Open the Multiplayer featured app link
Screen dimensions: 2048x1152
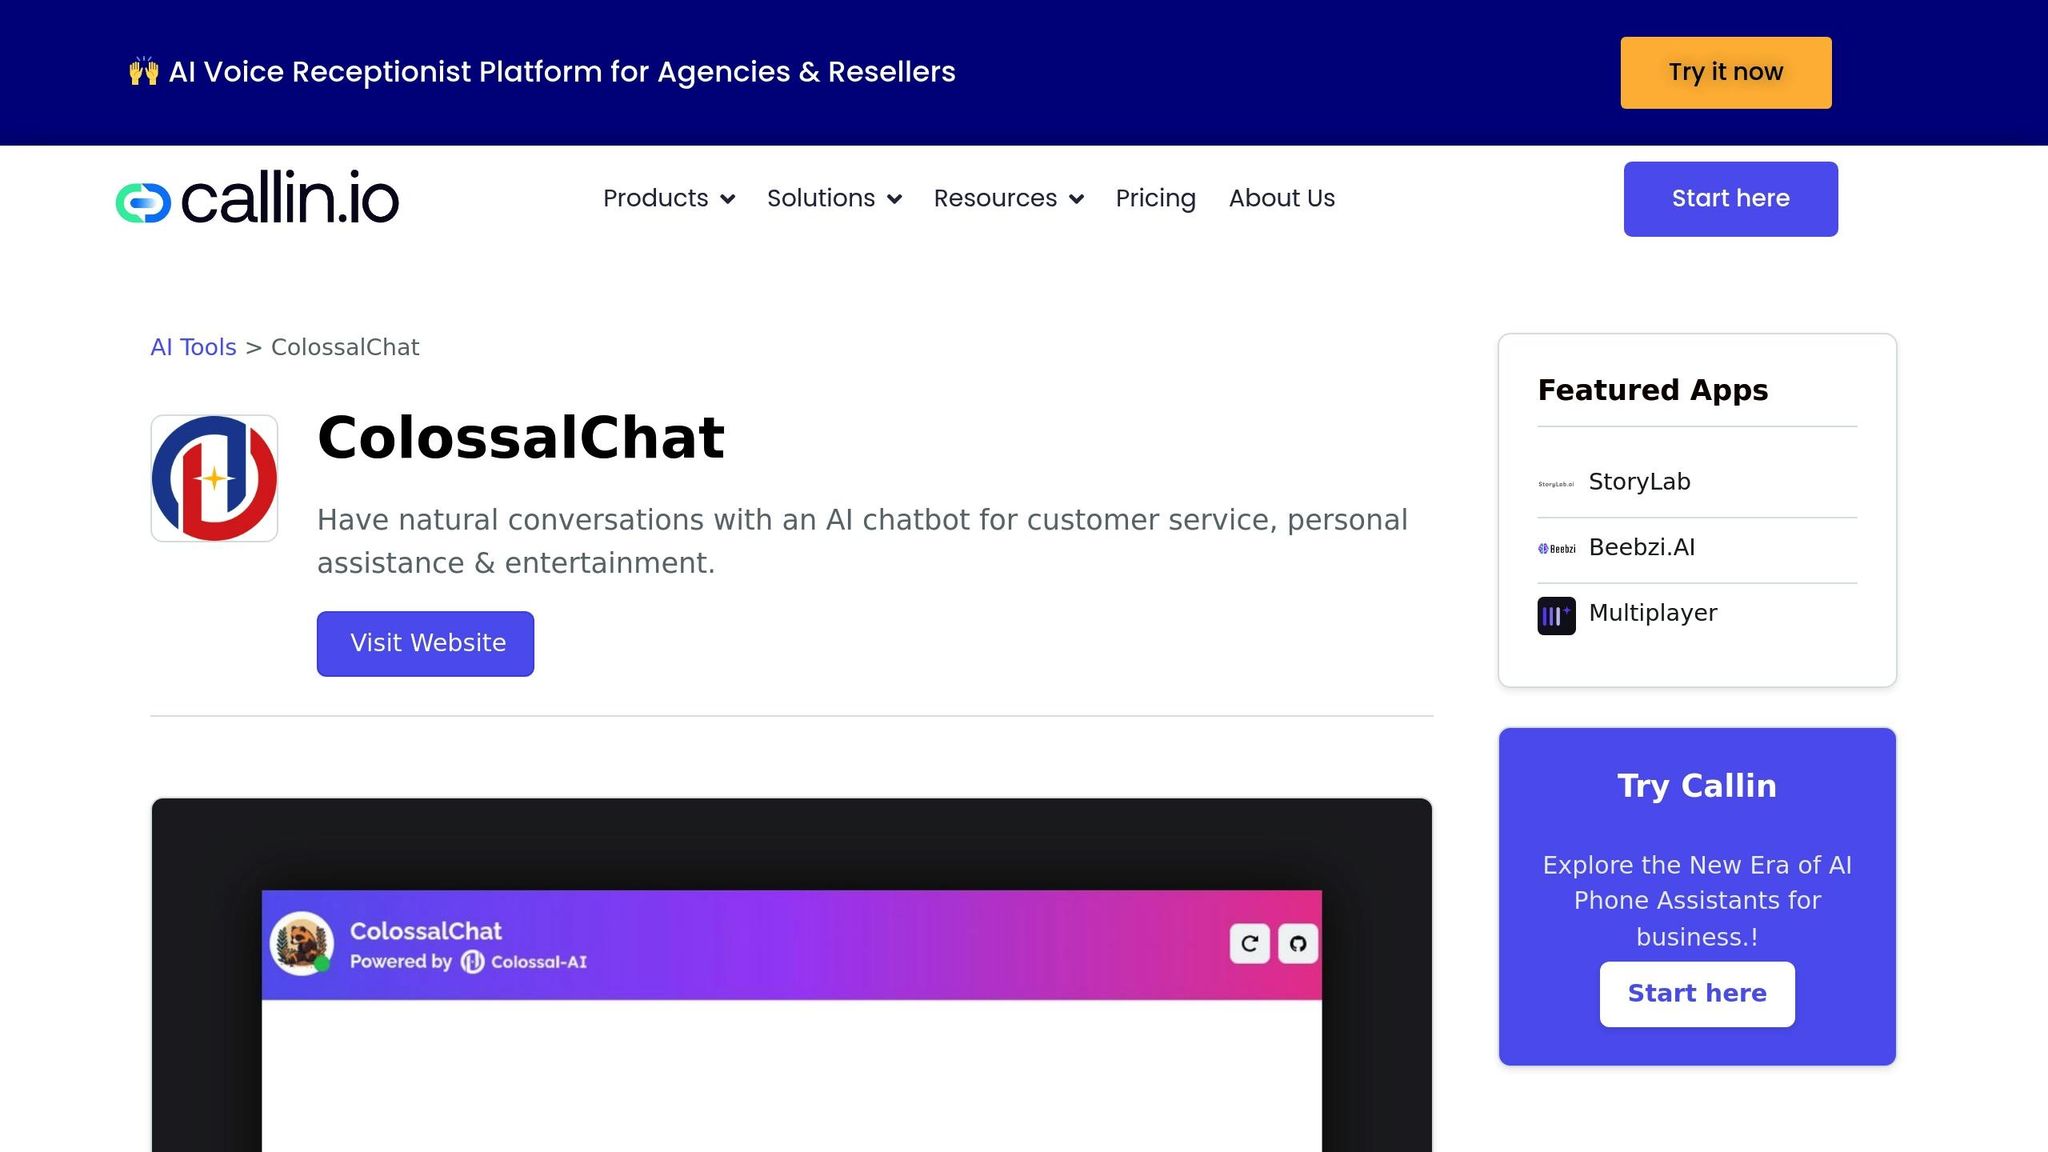point(1652,613)
